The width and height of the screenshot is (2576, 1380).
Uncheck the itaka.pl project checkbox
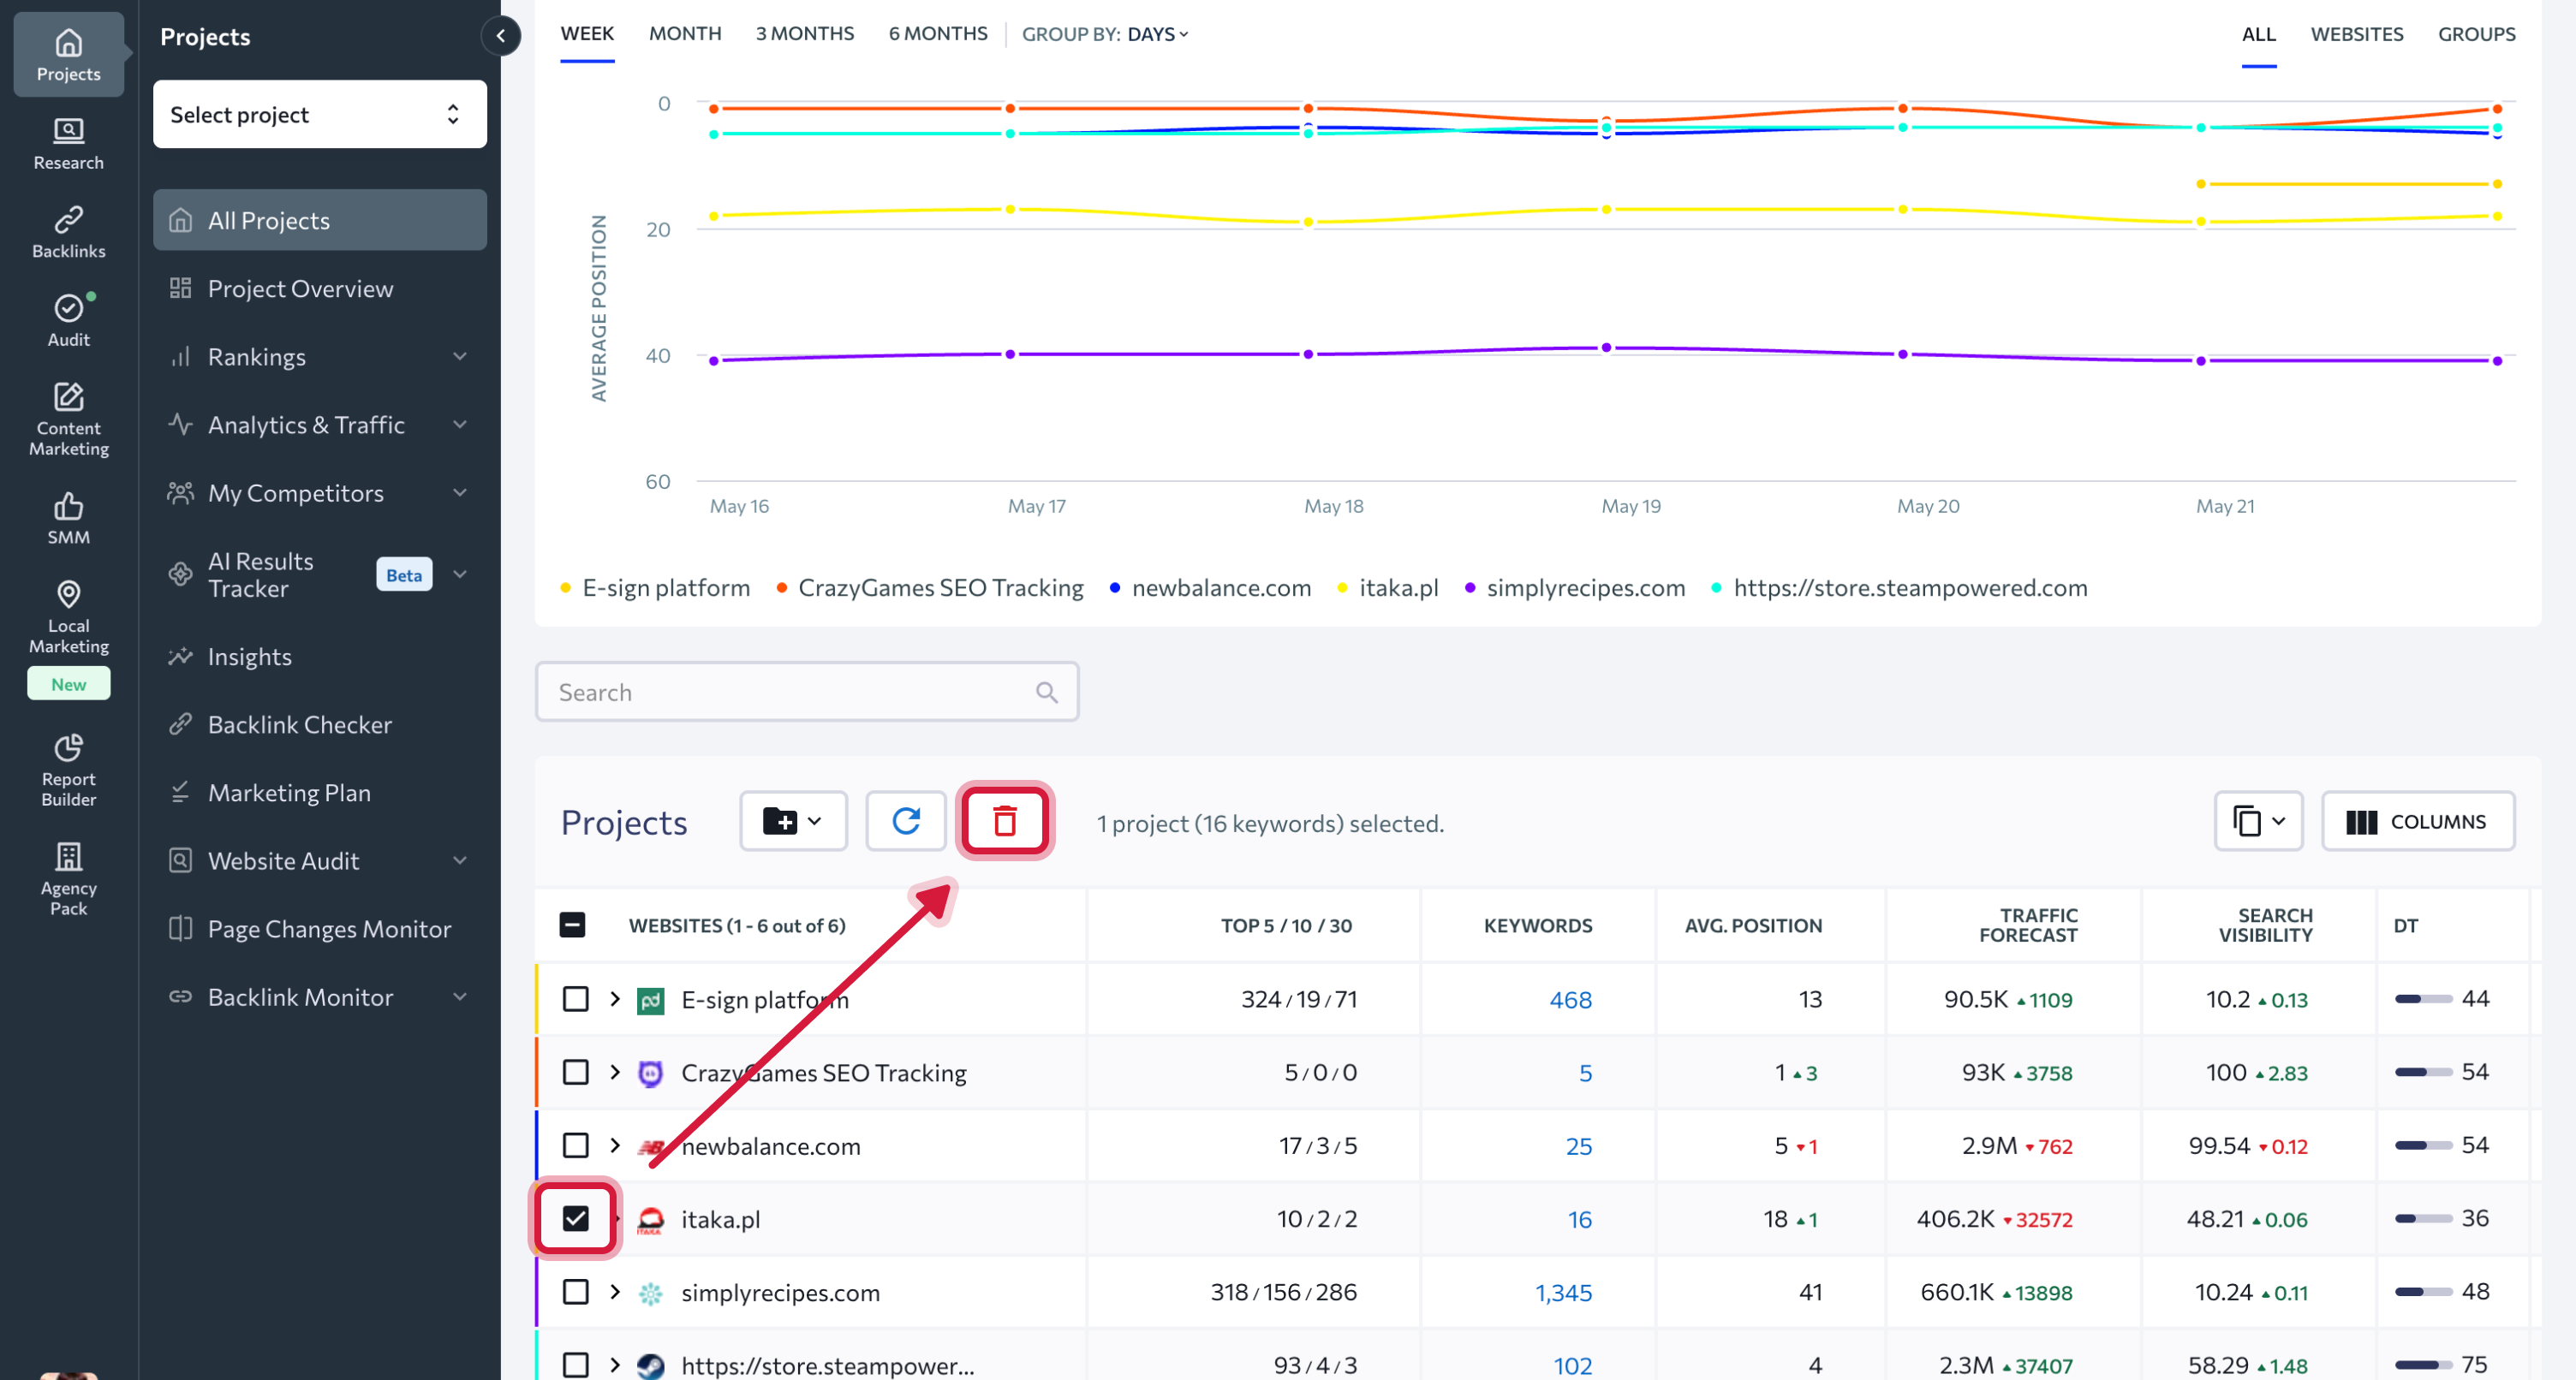pyautogui.click(x=575, y=1218)
